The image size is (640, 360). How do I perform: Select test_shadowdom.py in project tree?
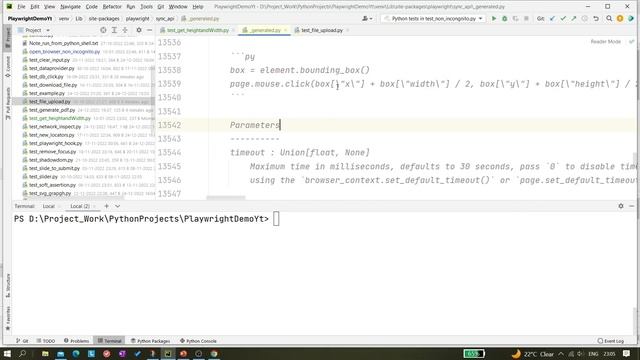[x=51, y=160]
